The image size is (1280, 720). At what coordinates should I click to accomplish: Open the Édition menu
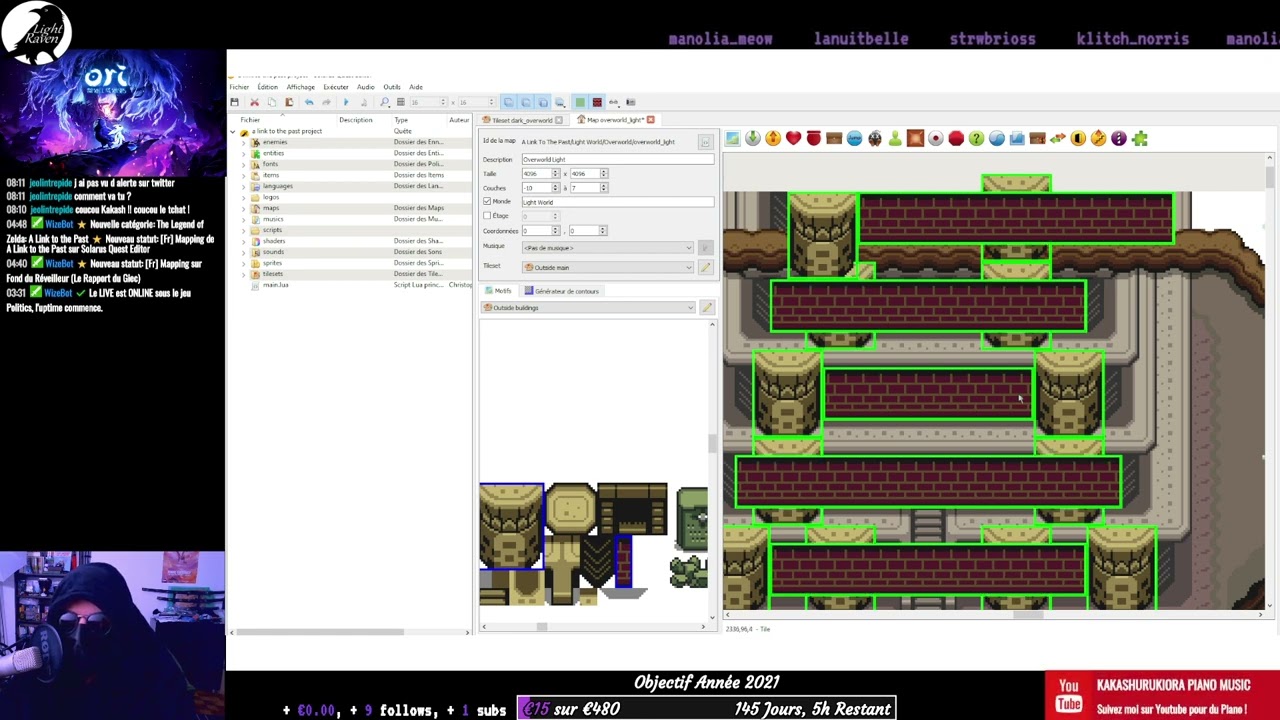pos(267,87)
